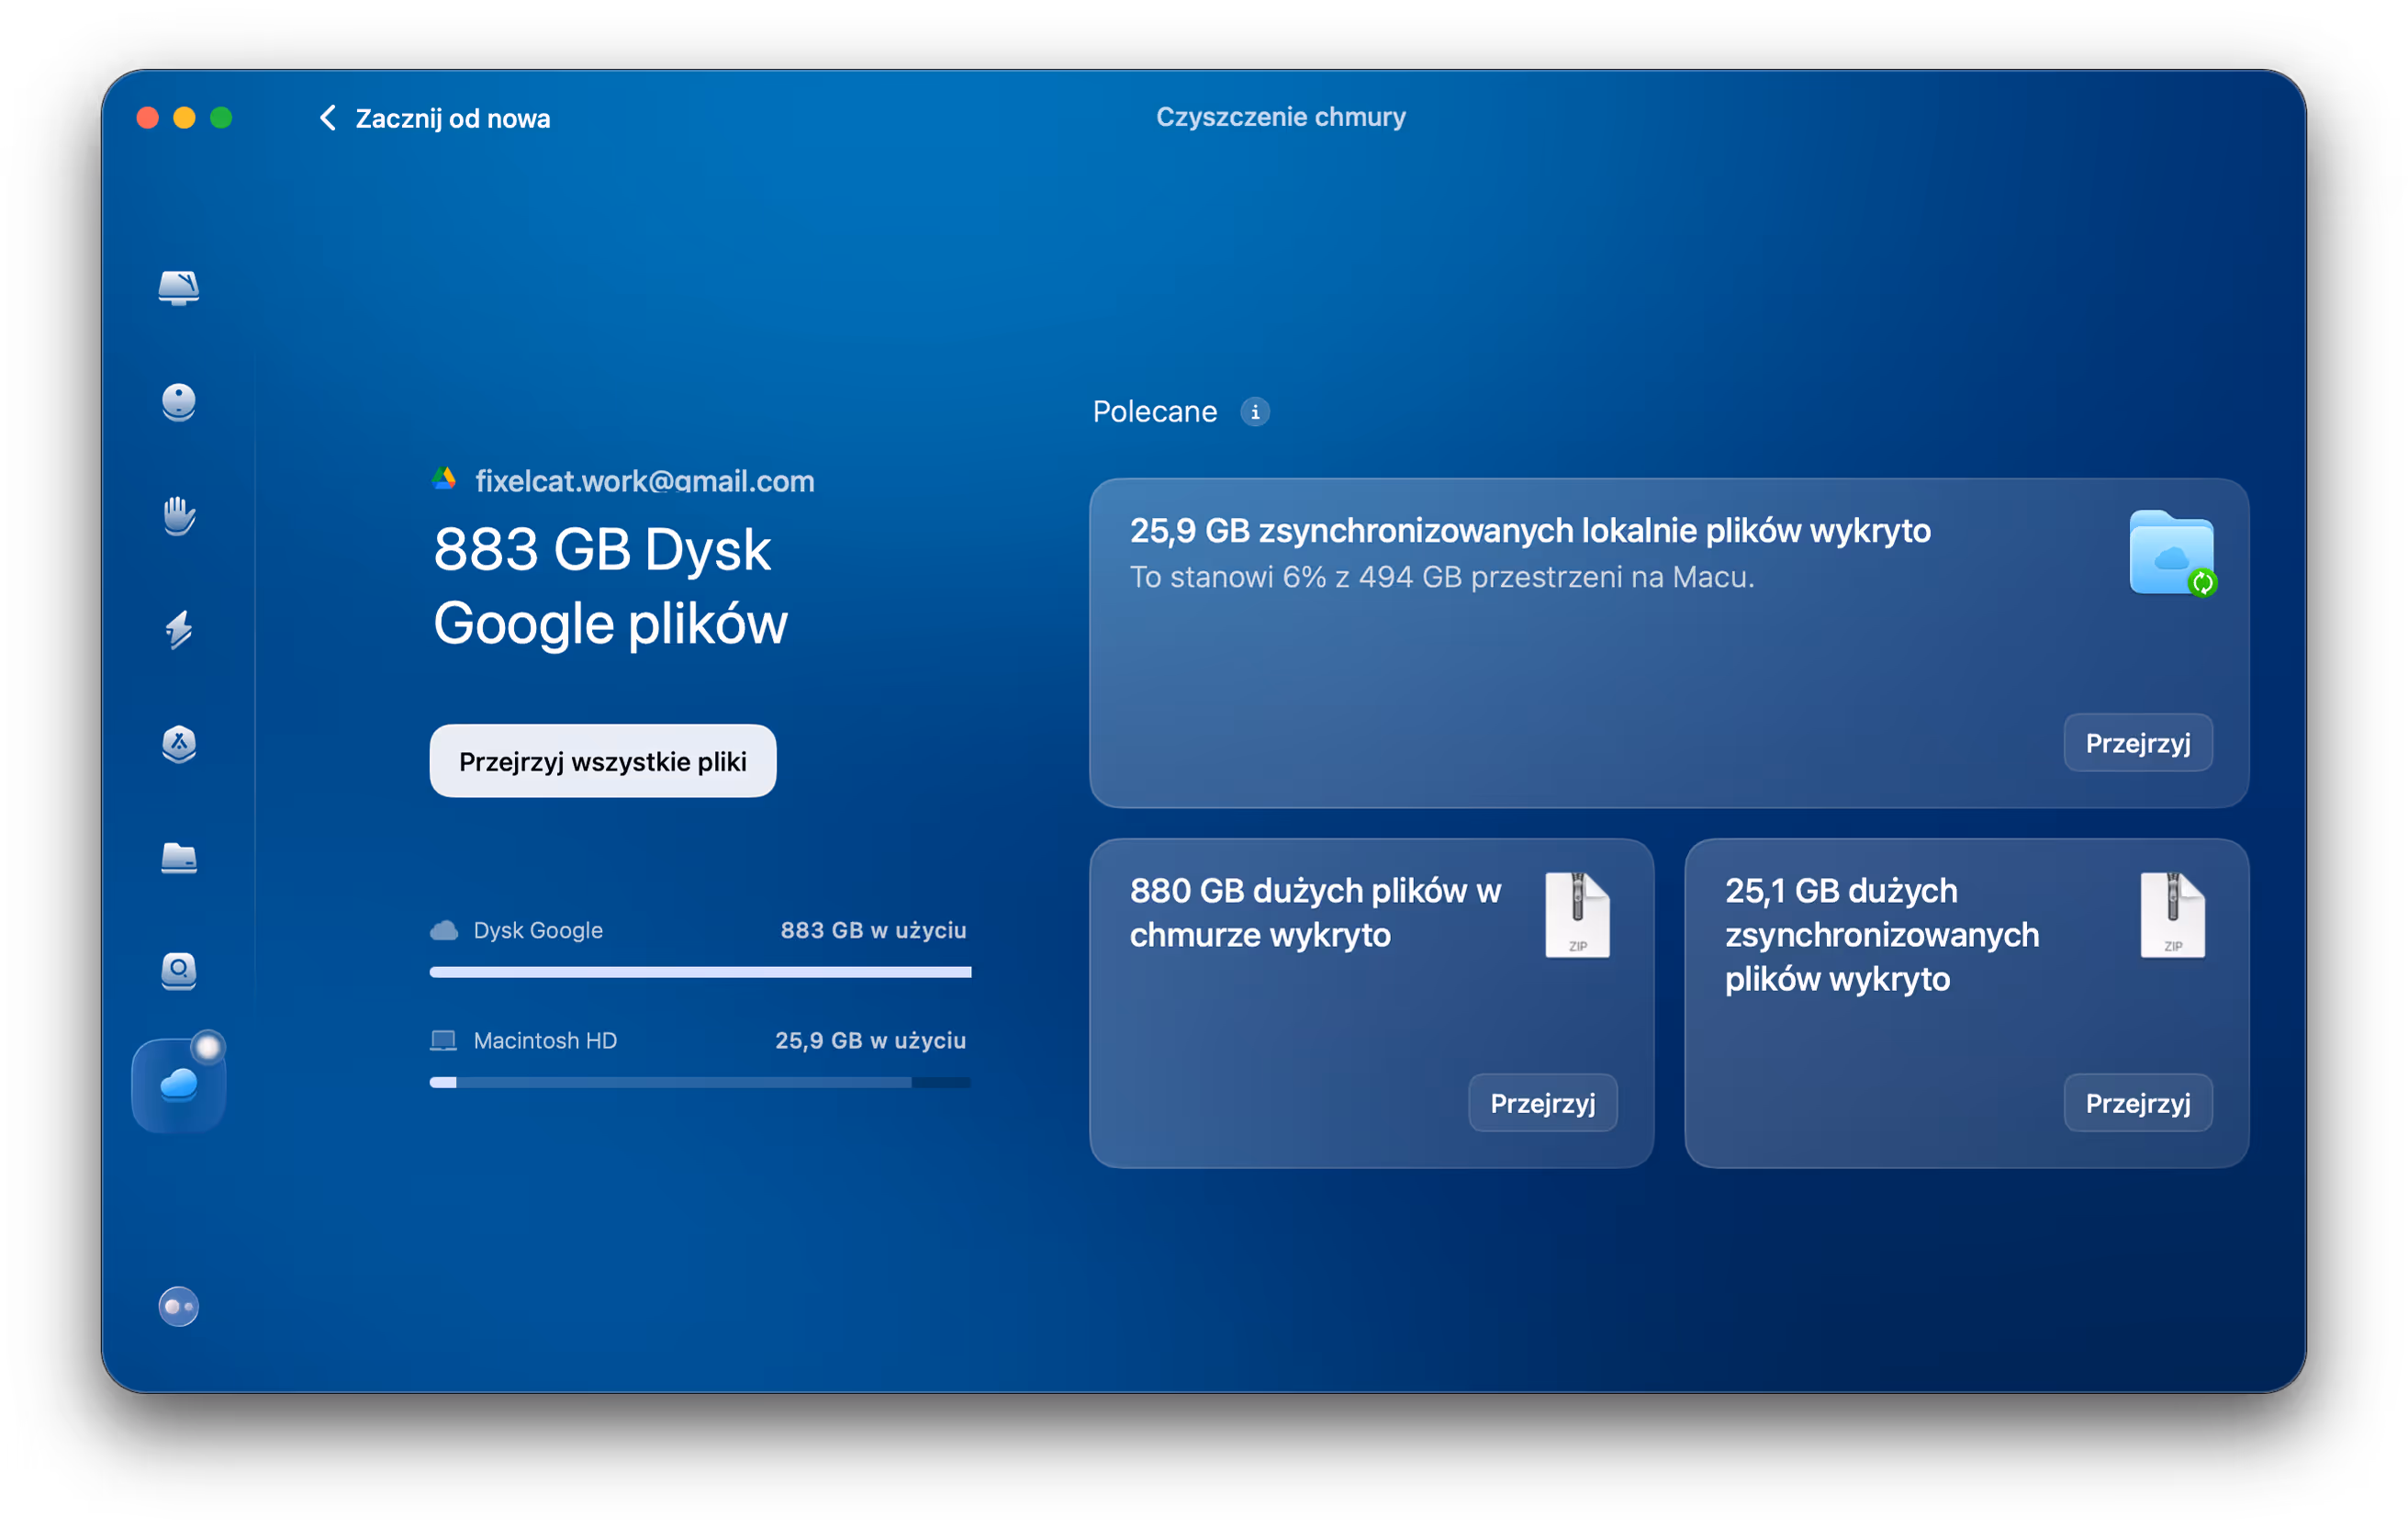This screenshot has height=1529, width=2408.
Task: Click '25,9 GB zsynchronizowanych lokalnie plików' title
Action: click(1530, 530)
